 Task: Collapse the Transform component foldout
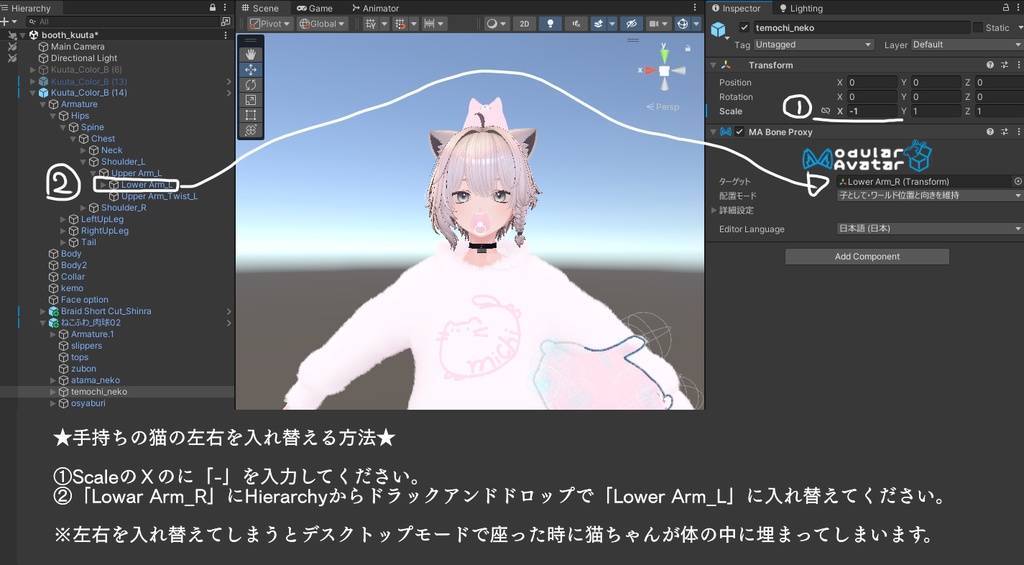pos(714,65)
